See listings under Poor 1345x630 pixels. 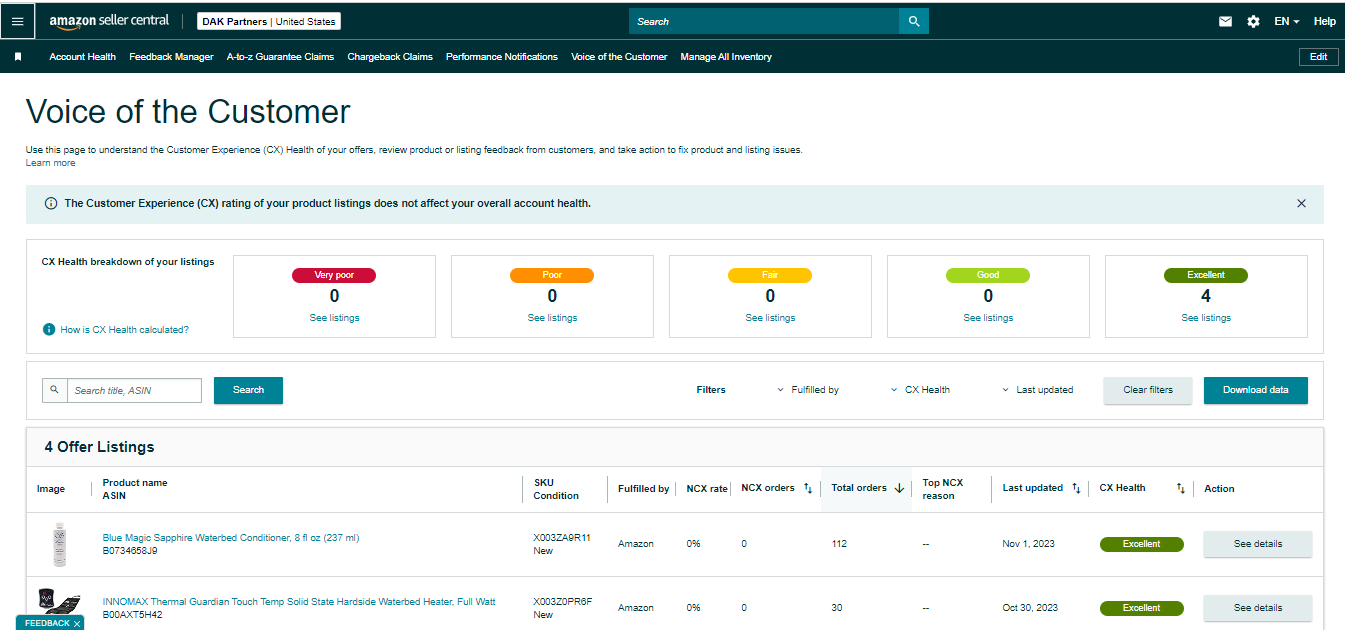[552, 318]
